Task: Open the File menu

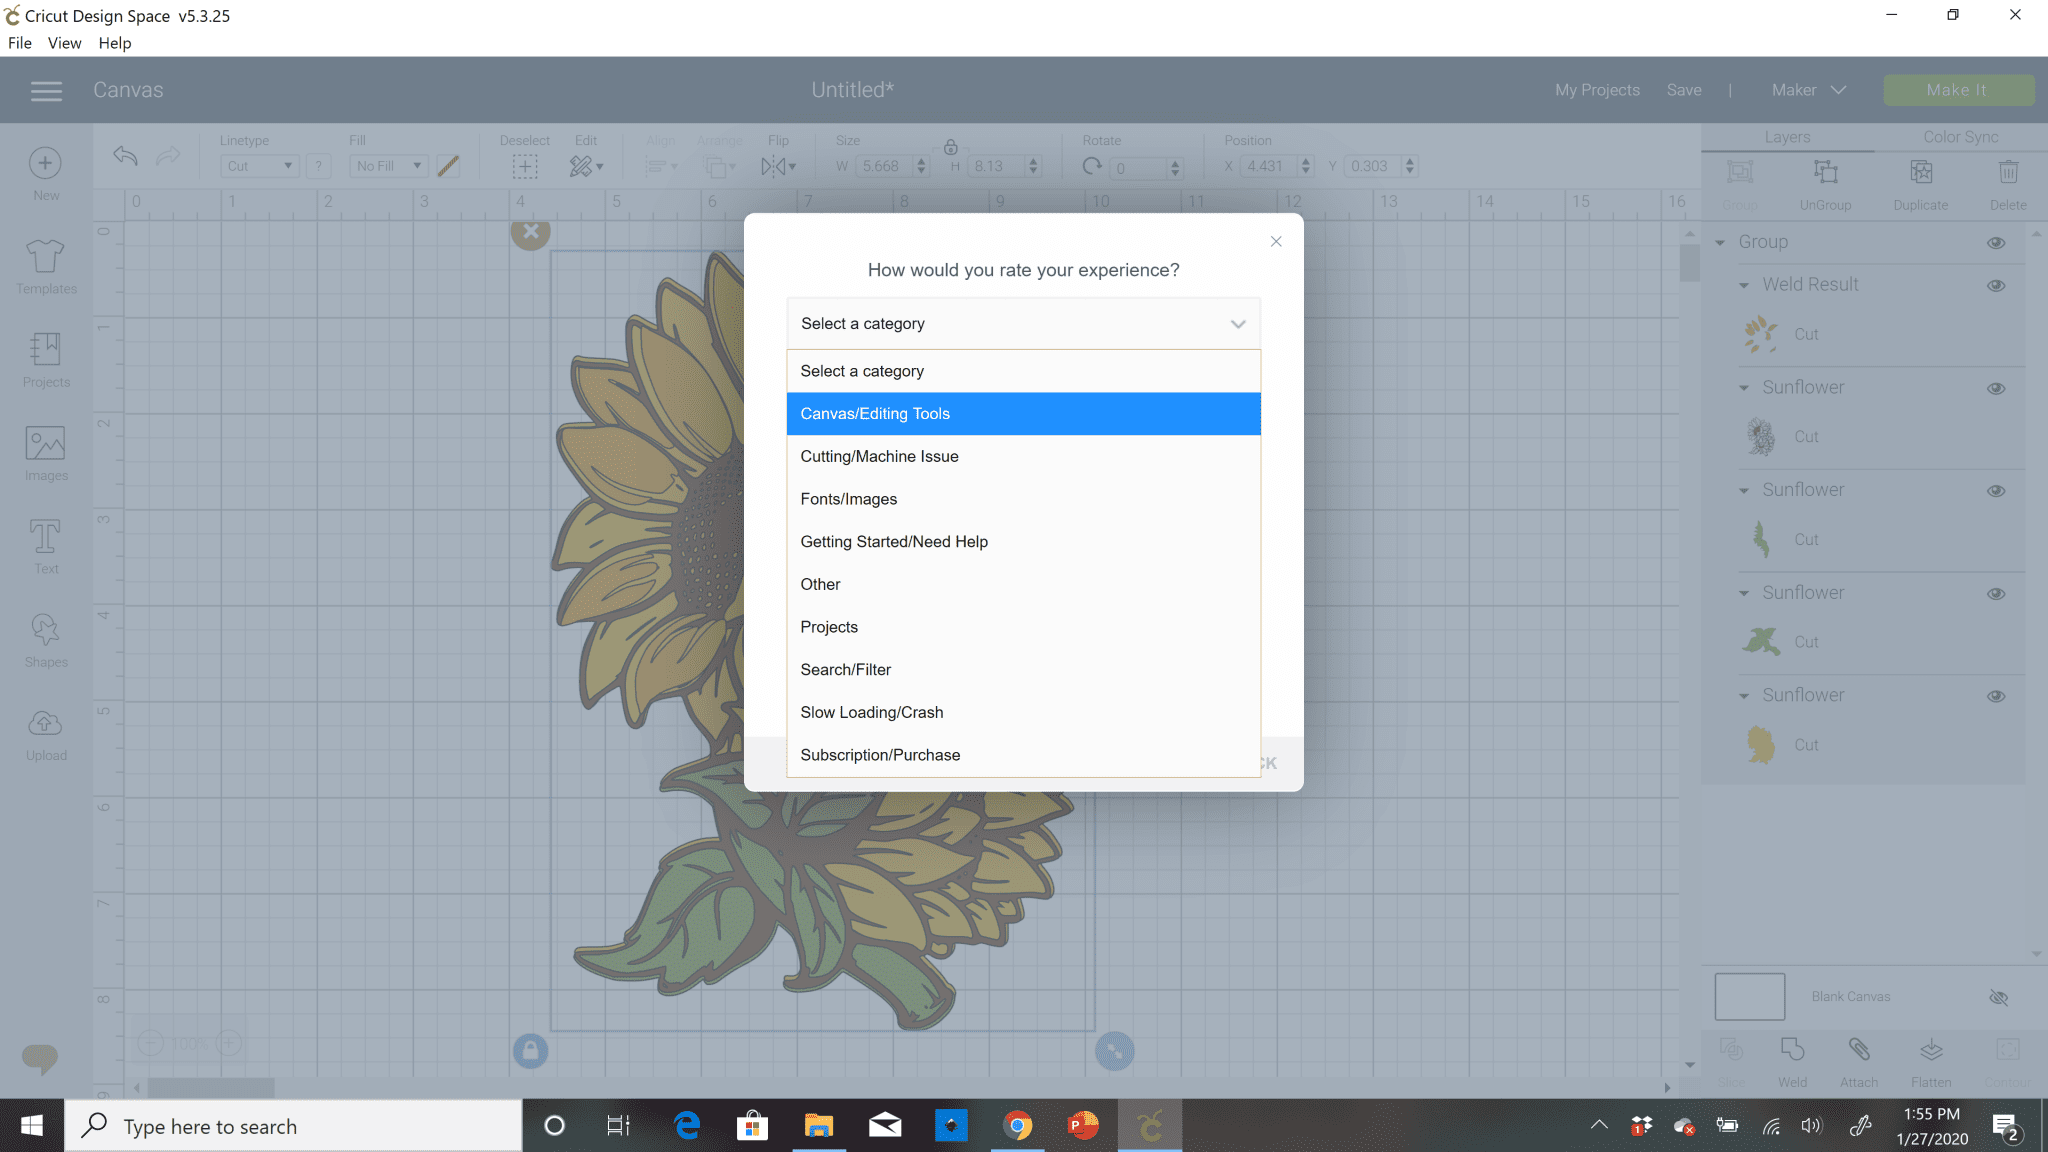Action: coord(19,42)
